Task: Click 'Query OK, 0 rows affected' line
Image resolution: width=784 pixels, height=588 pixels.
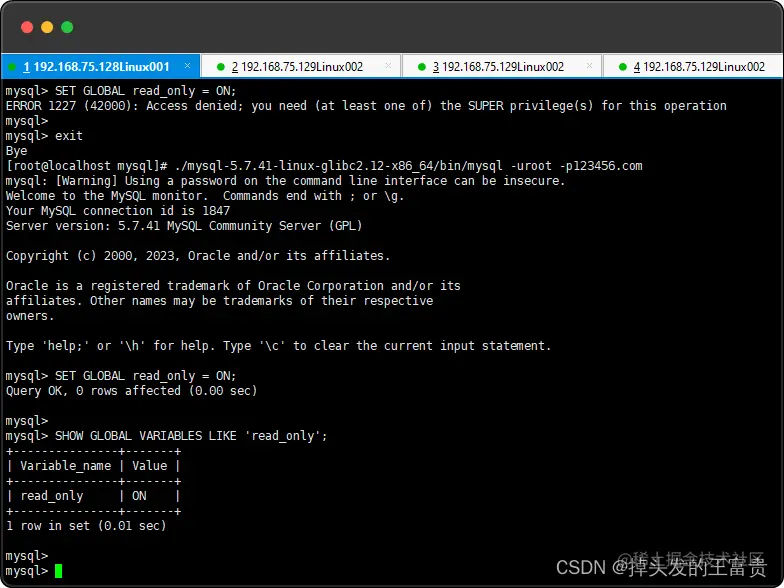Action: click(132, 391)
